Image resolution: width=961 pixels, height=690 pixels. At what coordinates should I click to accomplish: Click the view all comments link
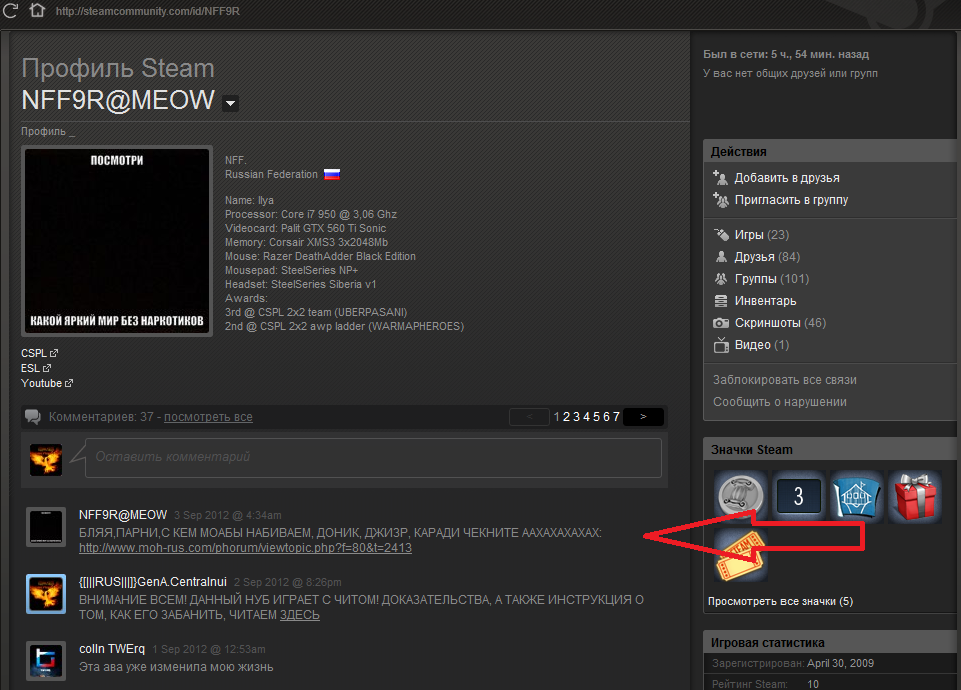[x=208, y=417]
